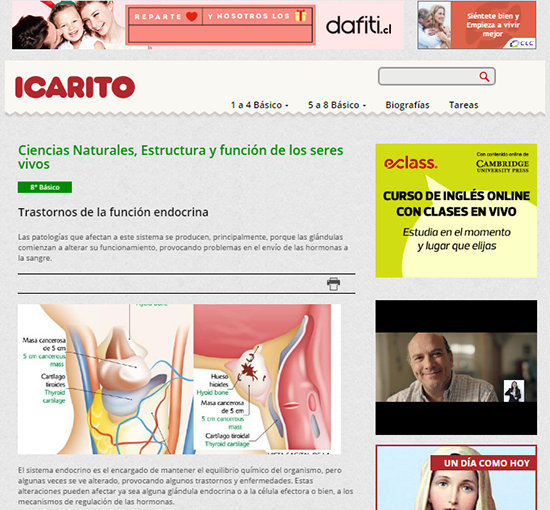Image resolution: width=550 pixels, height=510 pixels.
Task: Click the ICARITO logo
Action: 75,87
